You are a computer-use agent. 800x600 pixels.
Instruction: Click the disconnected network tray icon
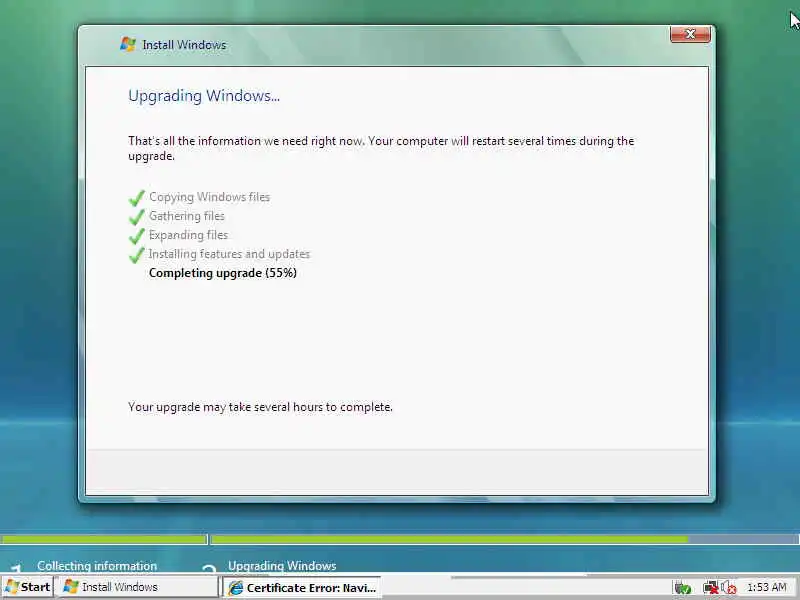click(710, 588)
